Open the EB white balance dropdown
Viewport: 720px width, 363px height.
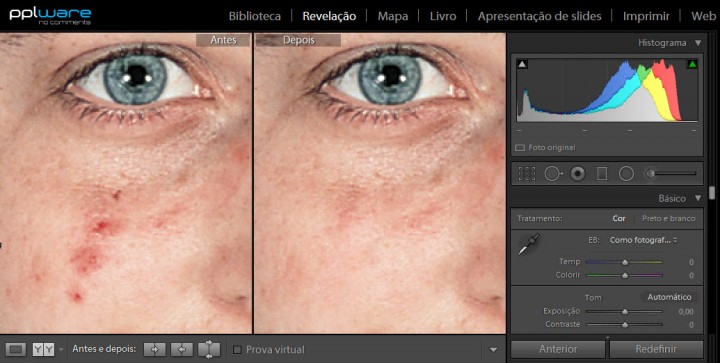(643, 240)
